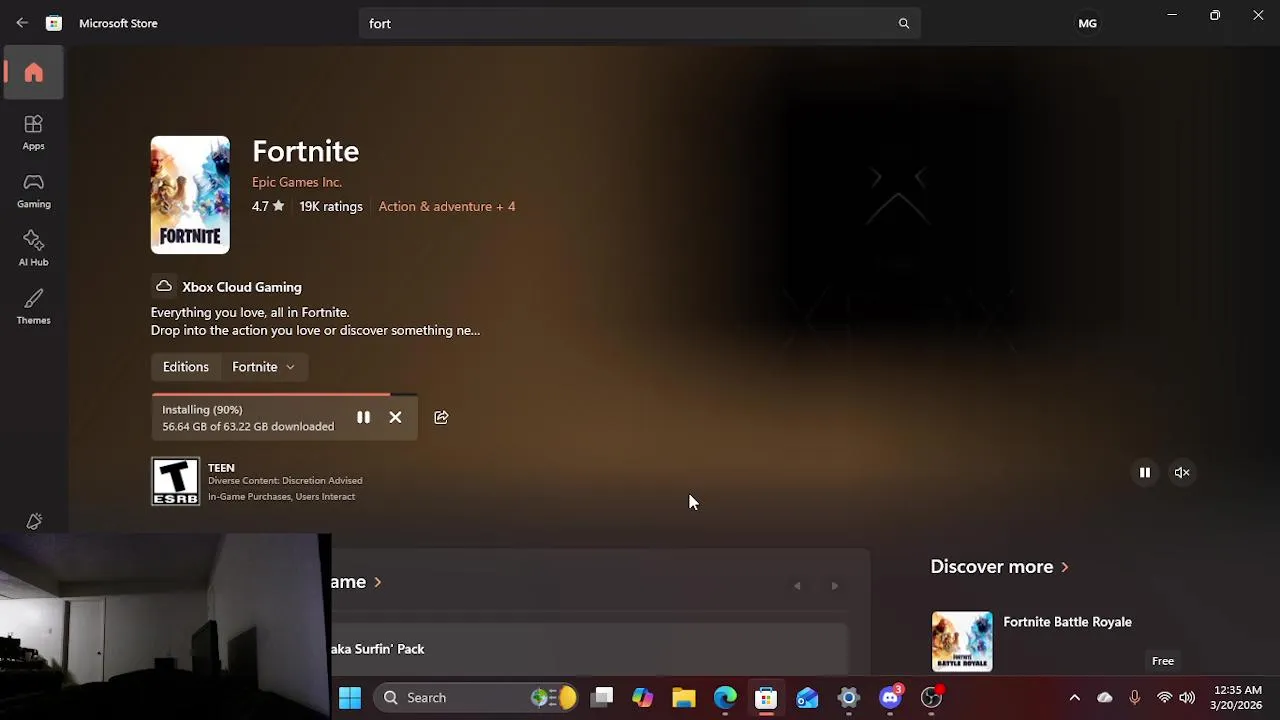The width and height of the screenshot is (1280, 720).
Task: Launch Copilot from the taskbar
Action: pyautogui.click(x=642, y=697)
